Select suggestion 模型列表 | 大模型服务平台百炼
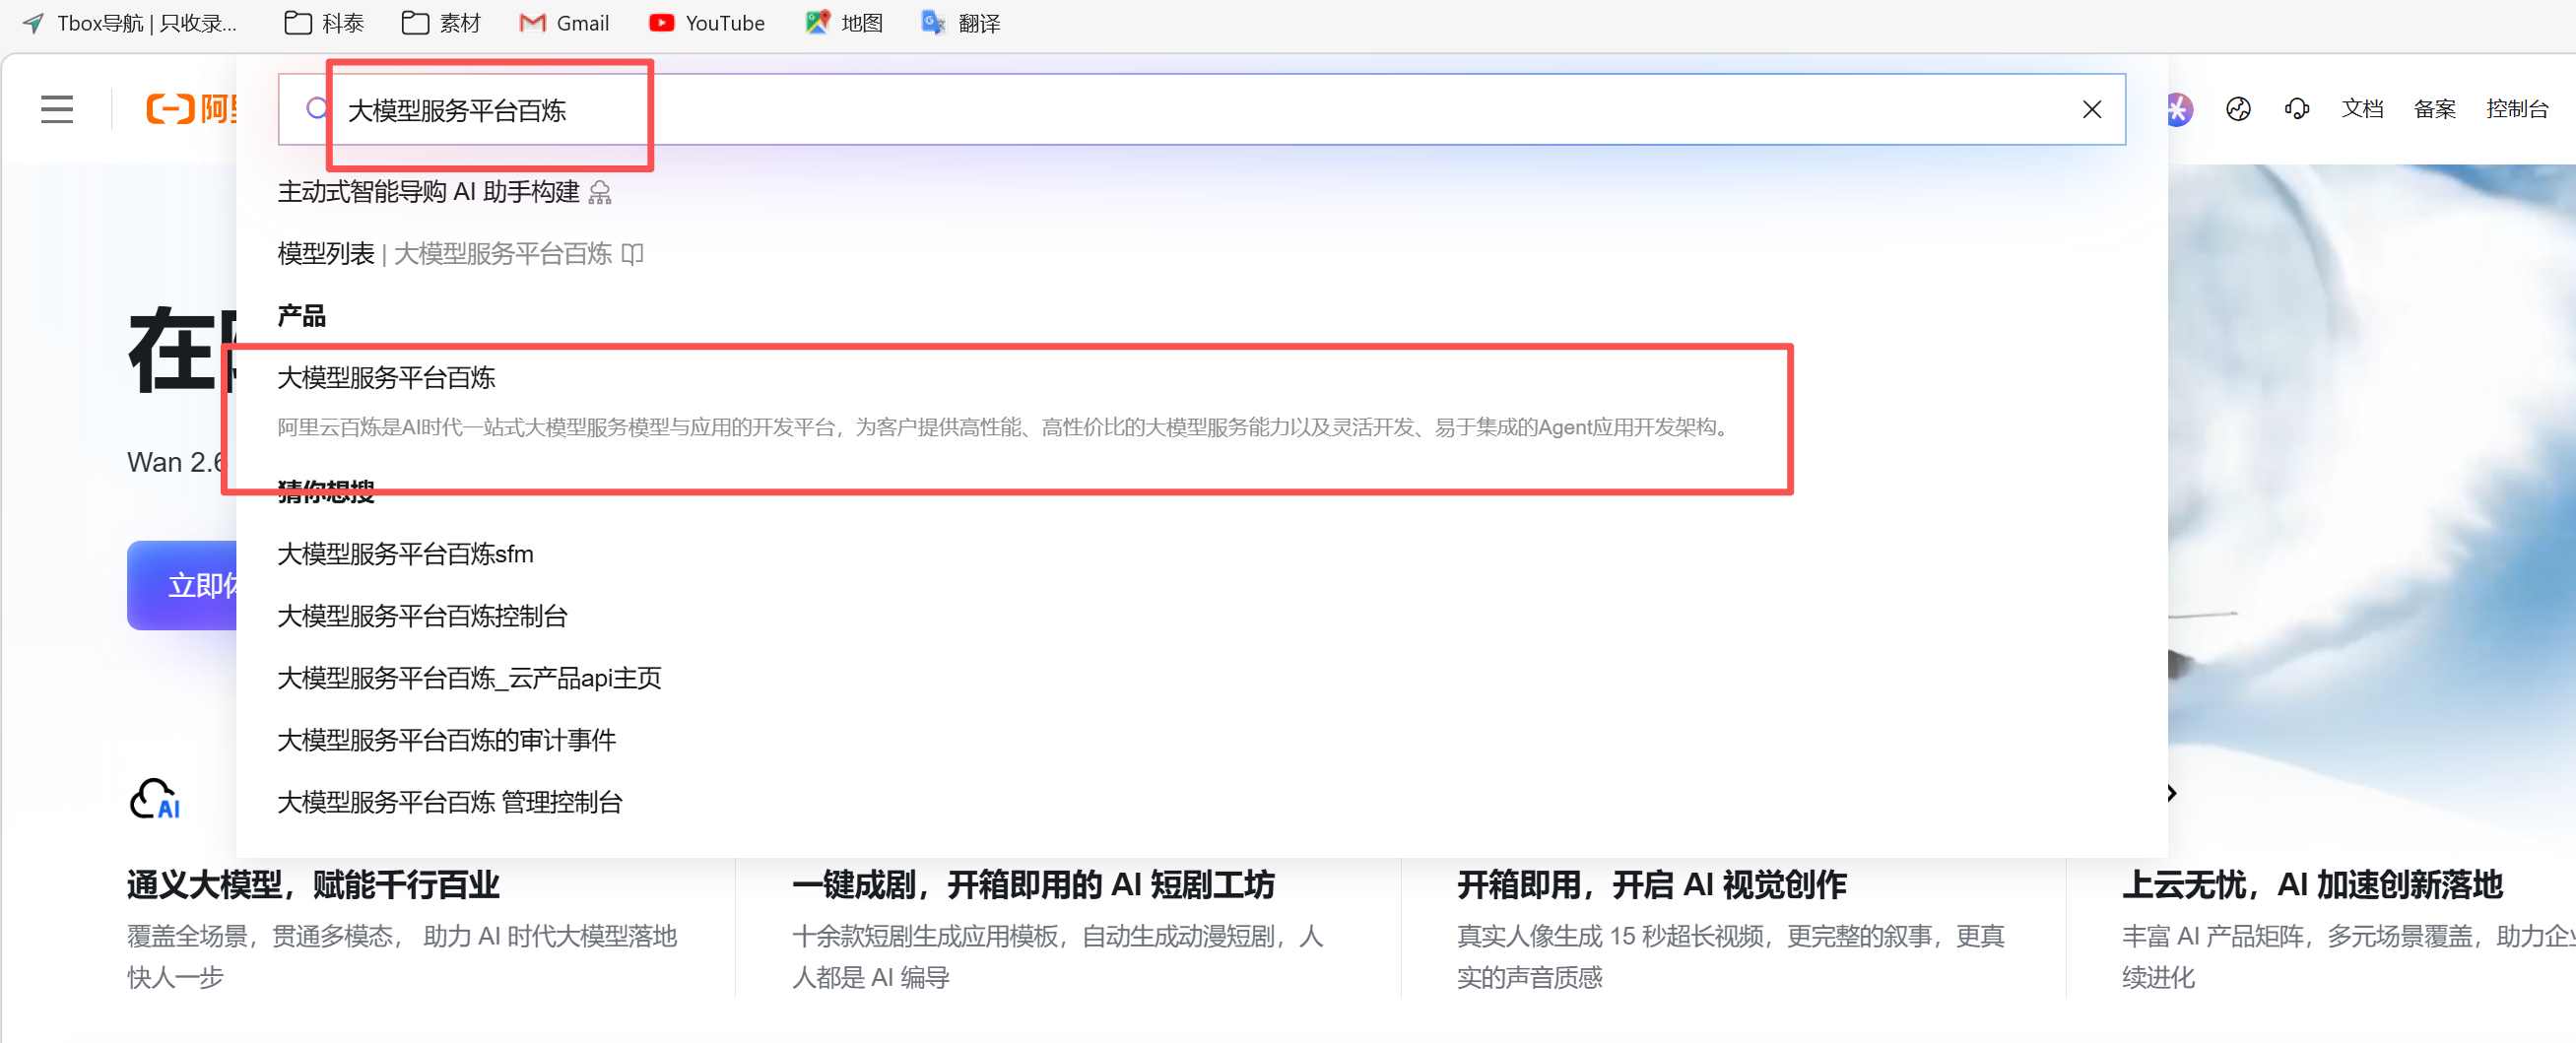The width and height of the screenshot is (2576, 1043). coord(444,254)
